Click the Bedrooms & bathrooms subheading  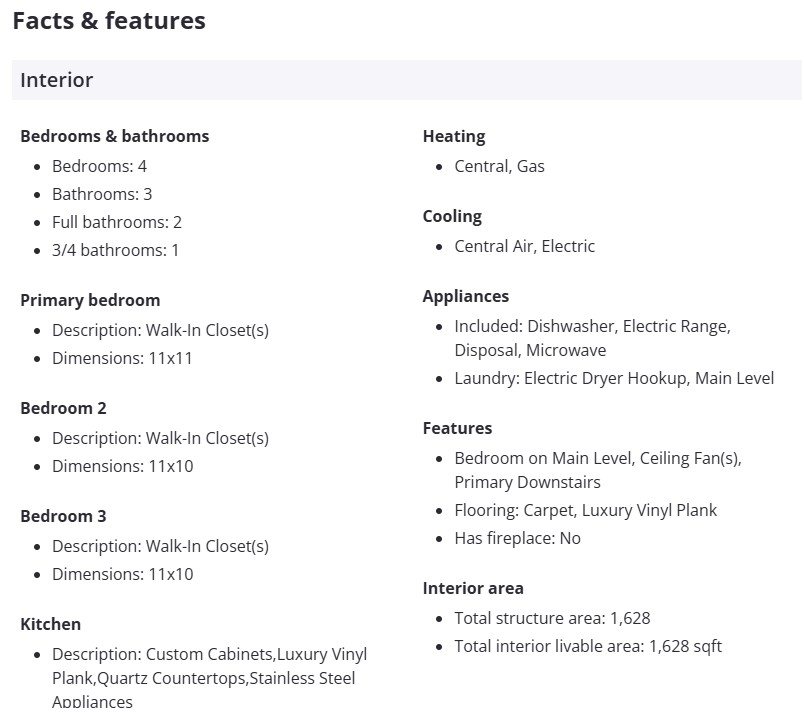[114, 136]
